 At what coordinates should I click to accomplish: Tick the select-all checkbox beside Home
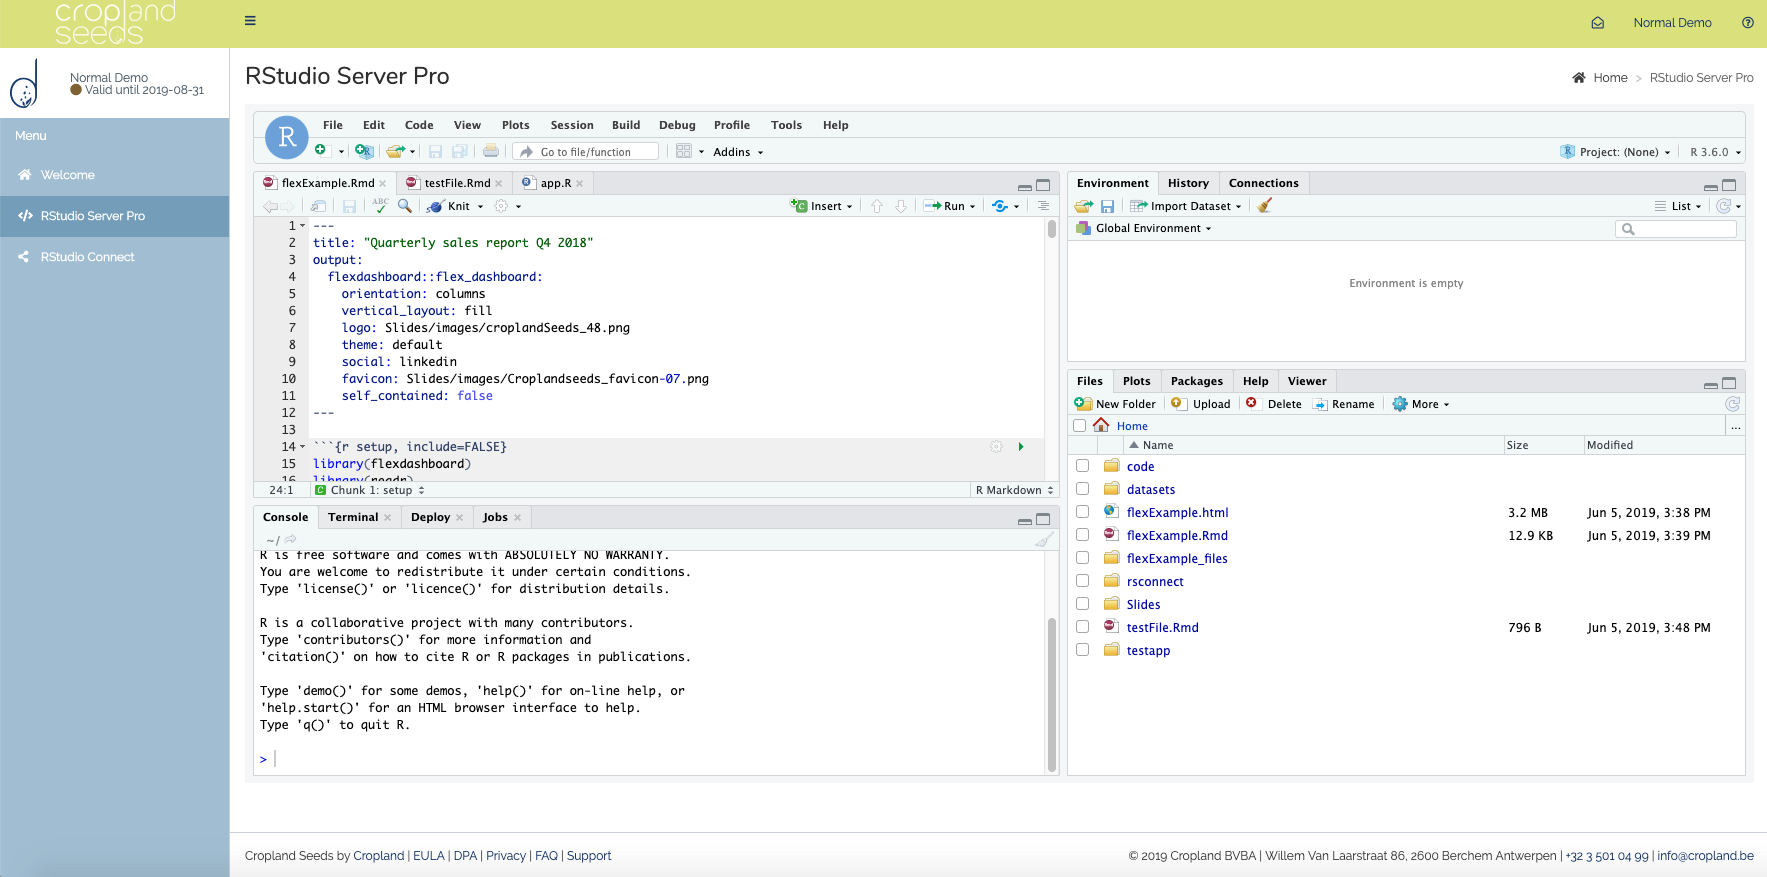(x=1079, y=426)
